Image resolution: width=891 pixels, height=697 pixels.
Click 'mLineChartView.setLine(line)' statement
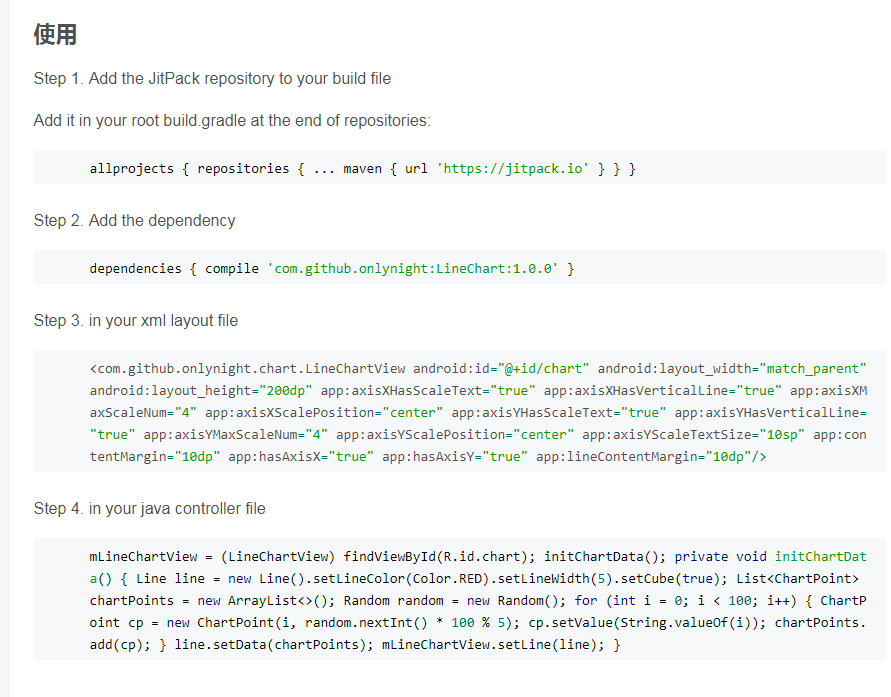click(x=489, y=645)
